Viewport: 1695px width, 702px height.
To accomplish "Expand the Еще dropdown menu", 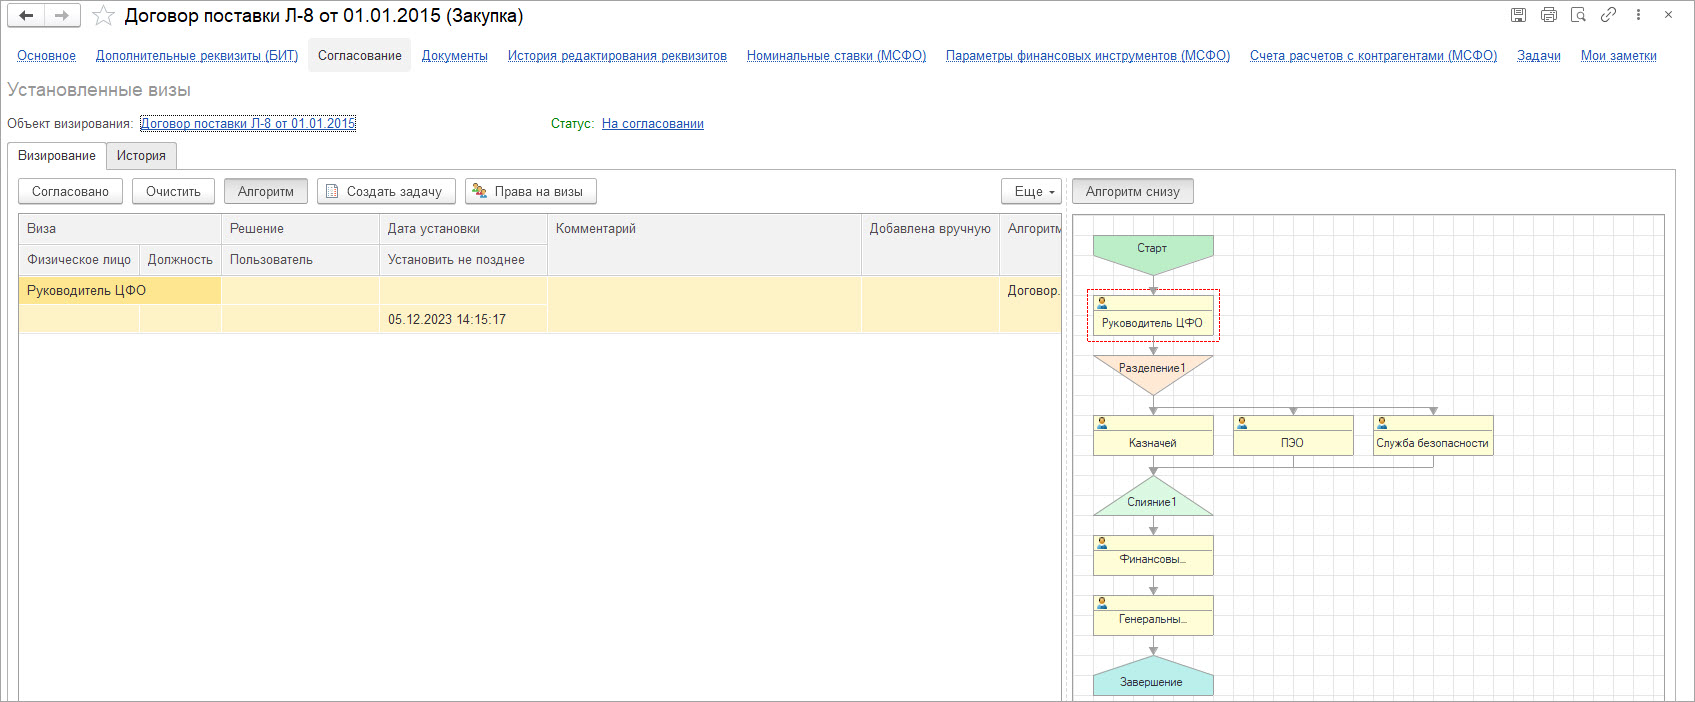I will click(1031, 191).
